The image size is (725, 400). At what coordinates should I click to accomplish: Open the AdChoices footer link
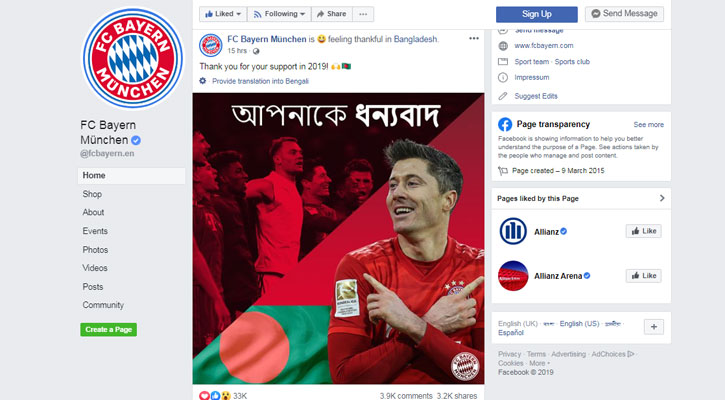[613, 354]
